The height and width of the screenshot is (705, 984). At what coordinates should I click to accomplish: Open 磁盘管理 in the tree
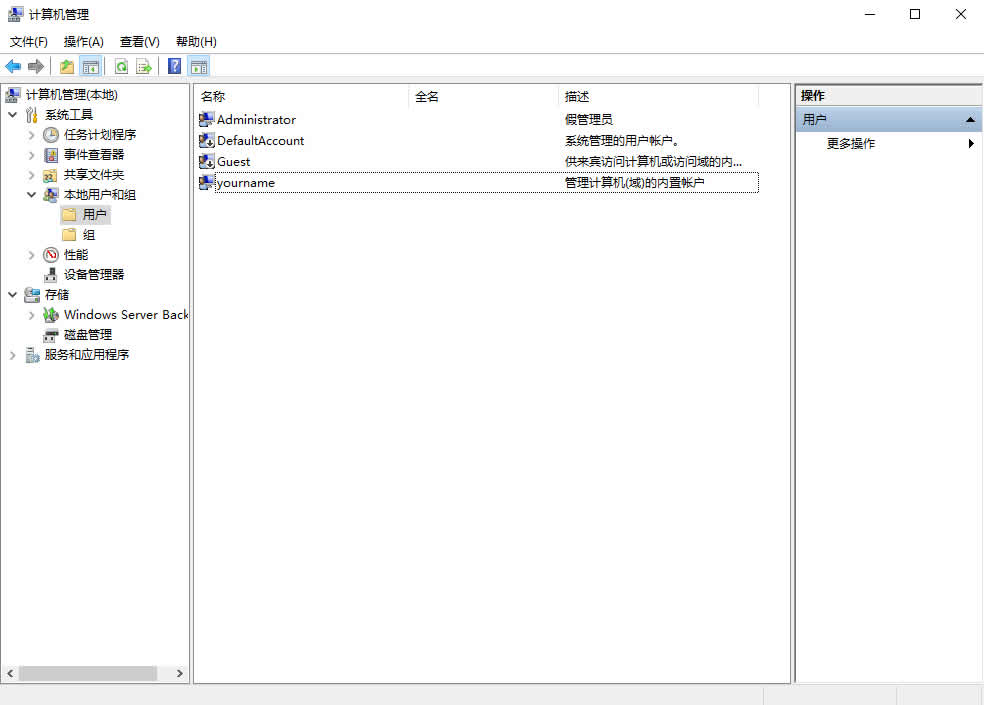[x=88, y=335]
